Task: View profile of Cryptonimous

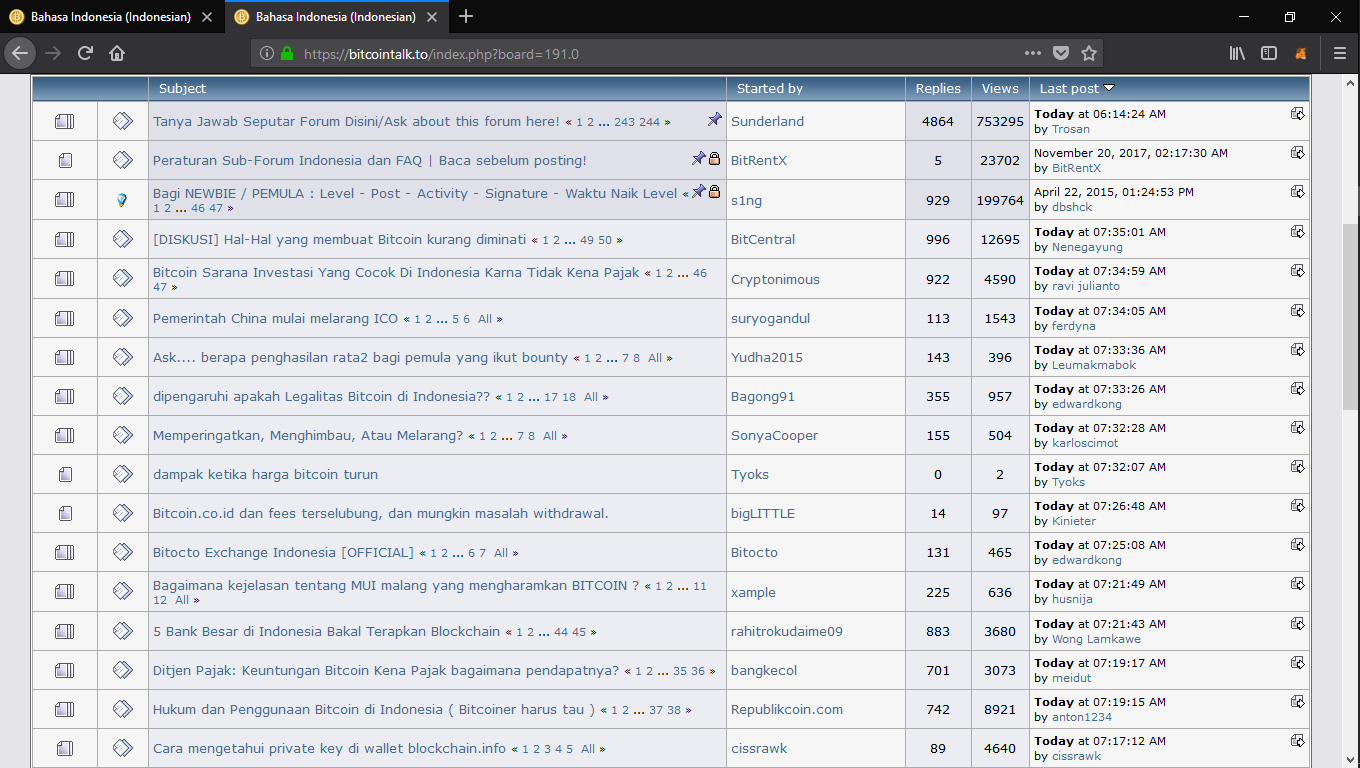Action: [775, 279]
